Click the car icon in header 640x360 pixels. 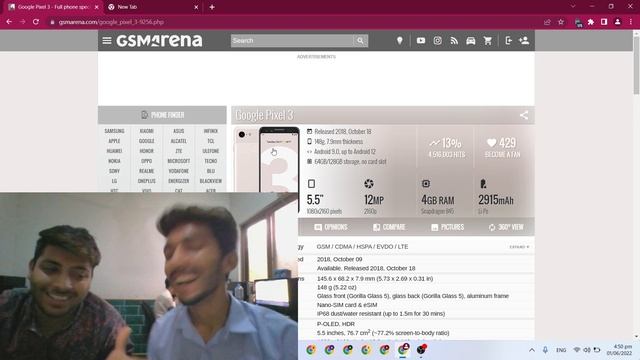pyautogui.click(x=471, y=40)
